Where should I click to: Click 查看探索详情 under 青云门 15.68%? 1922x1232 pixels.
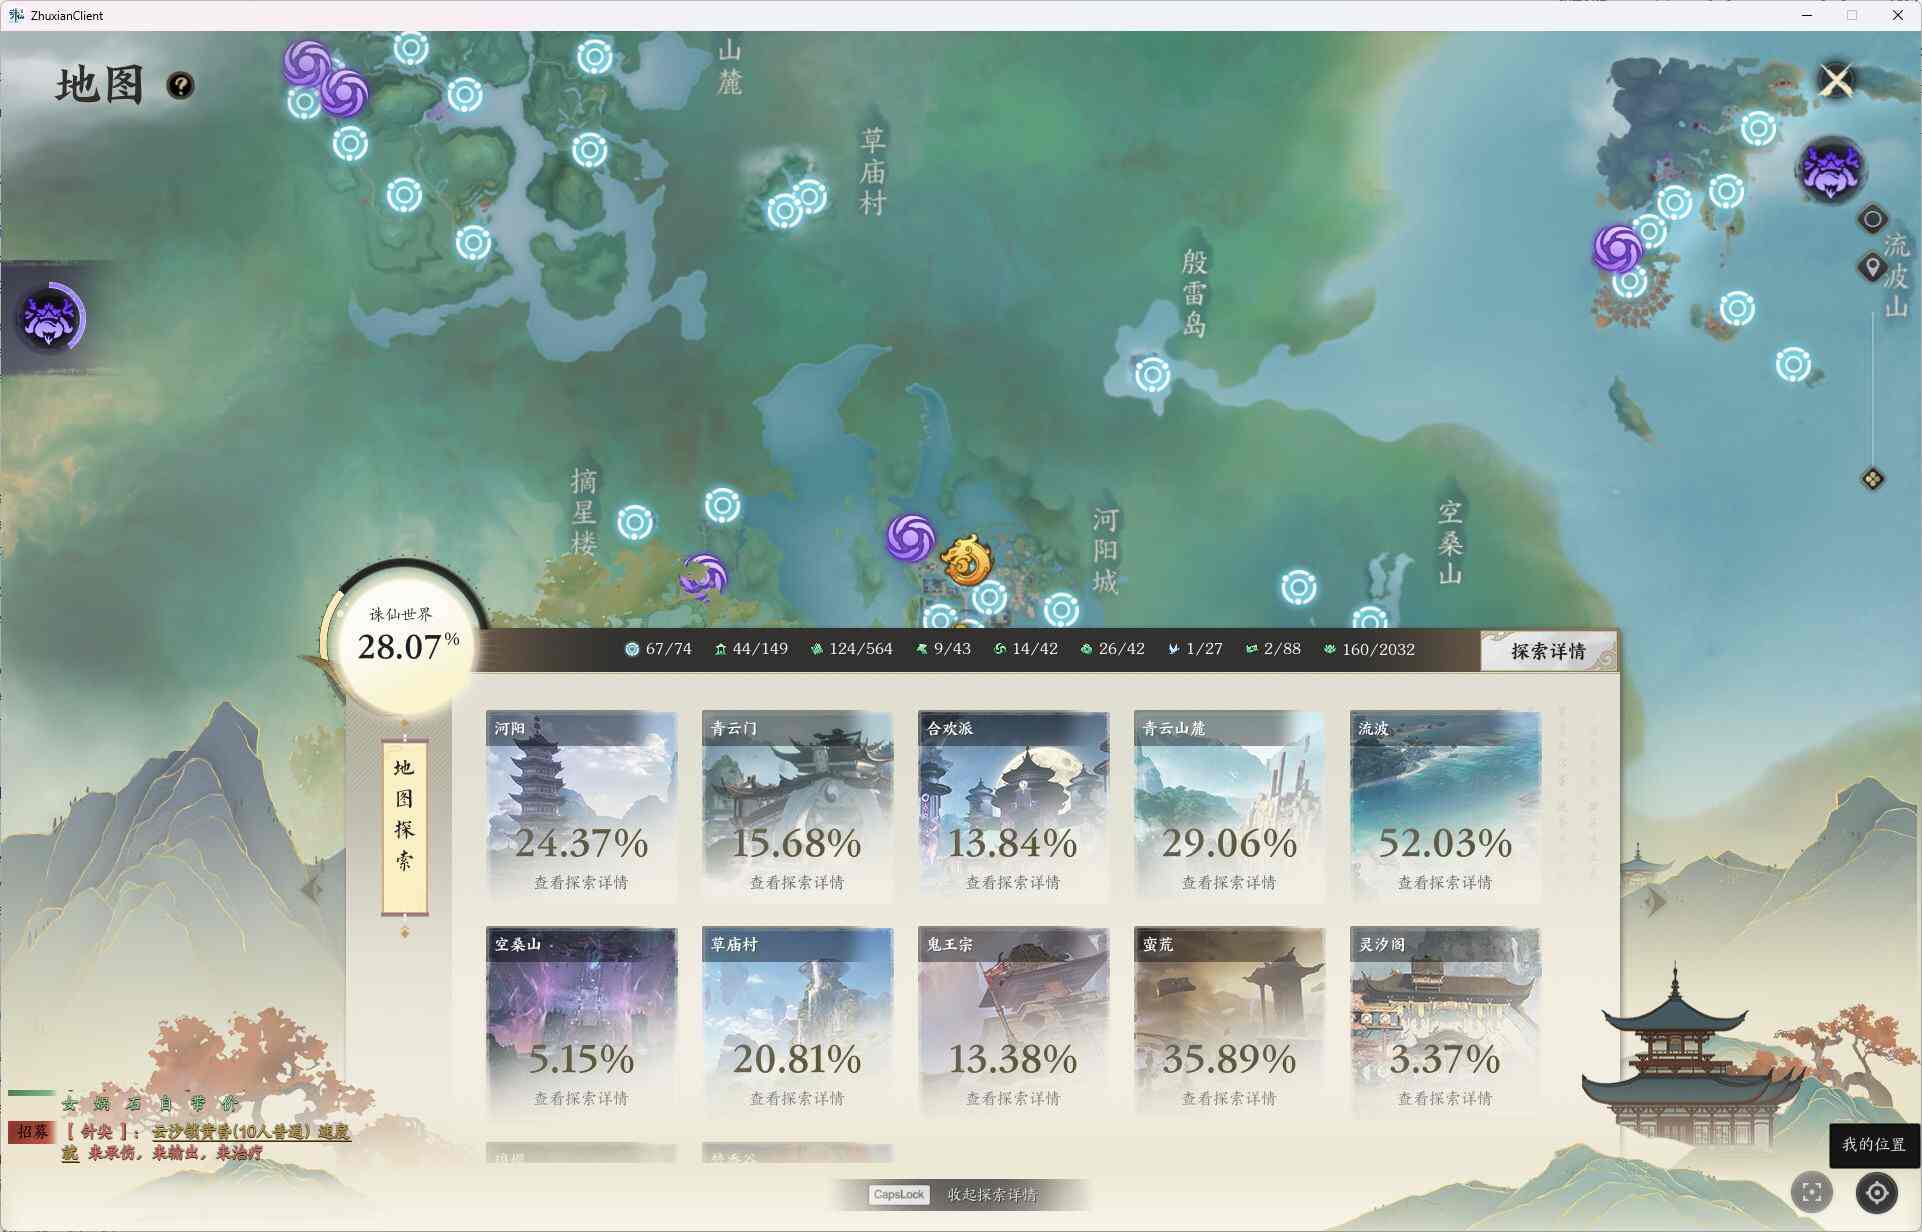797,882
